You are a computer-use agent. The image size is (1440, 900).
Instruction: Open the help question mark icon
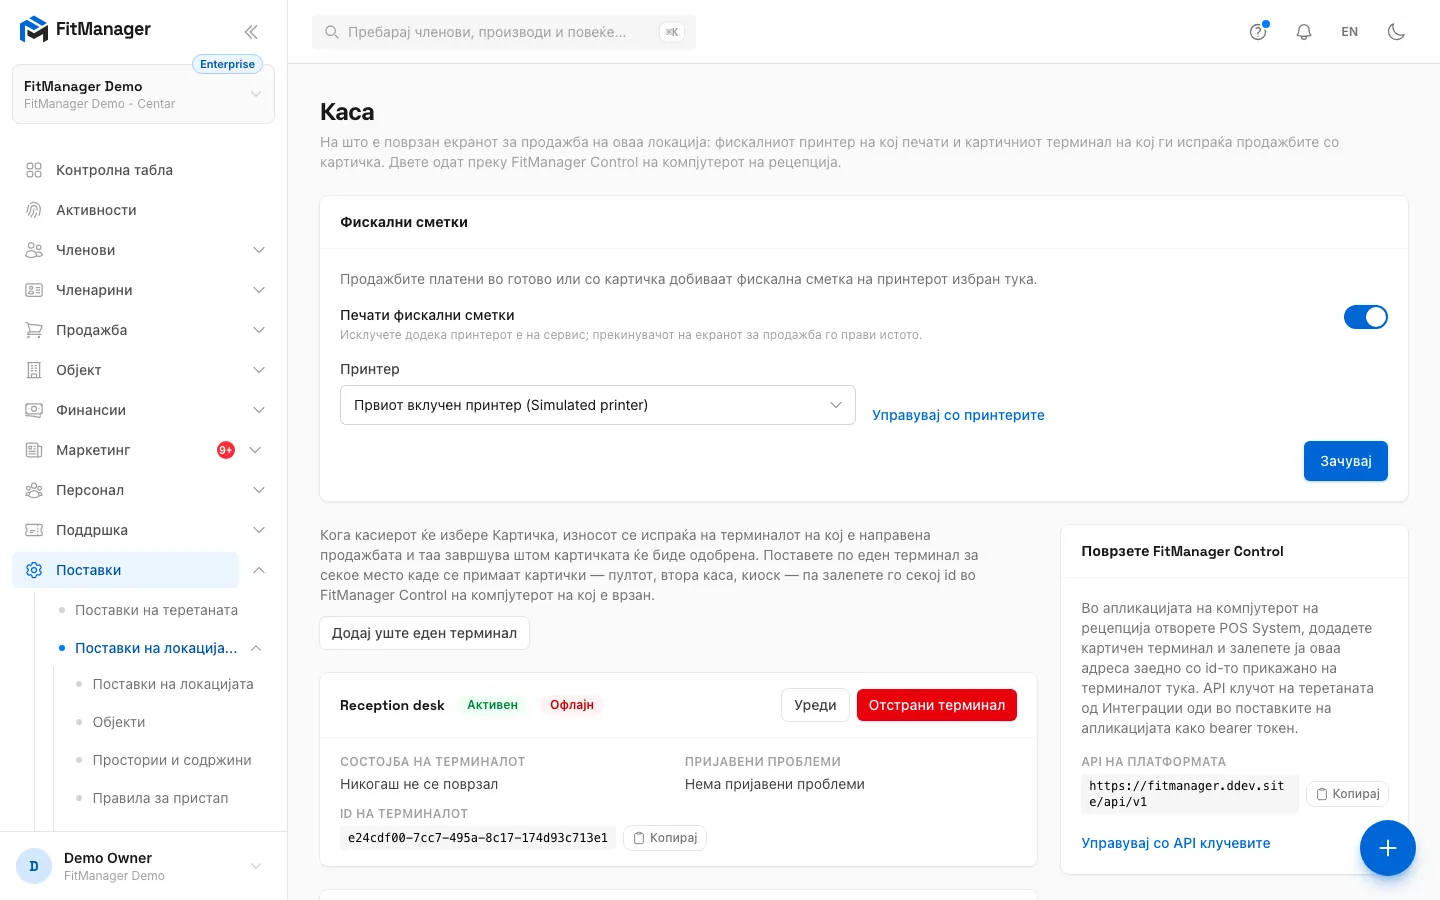point(1258,32)
